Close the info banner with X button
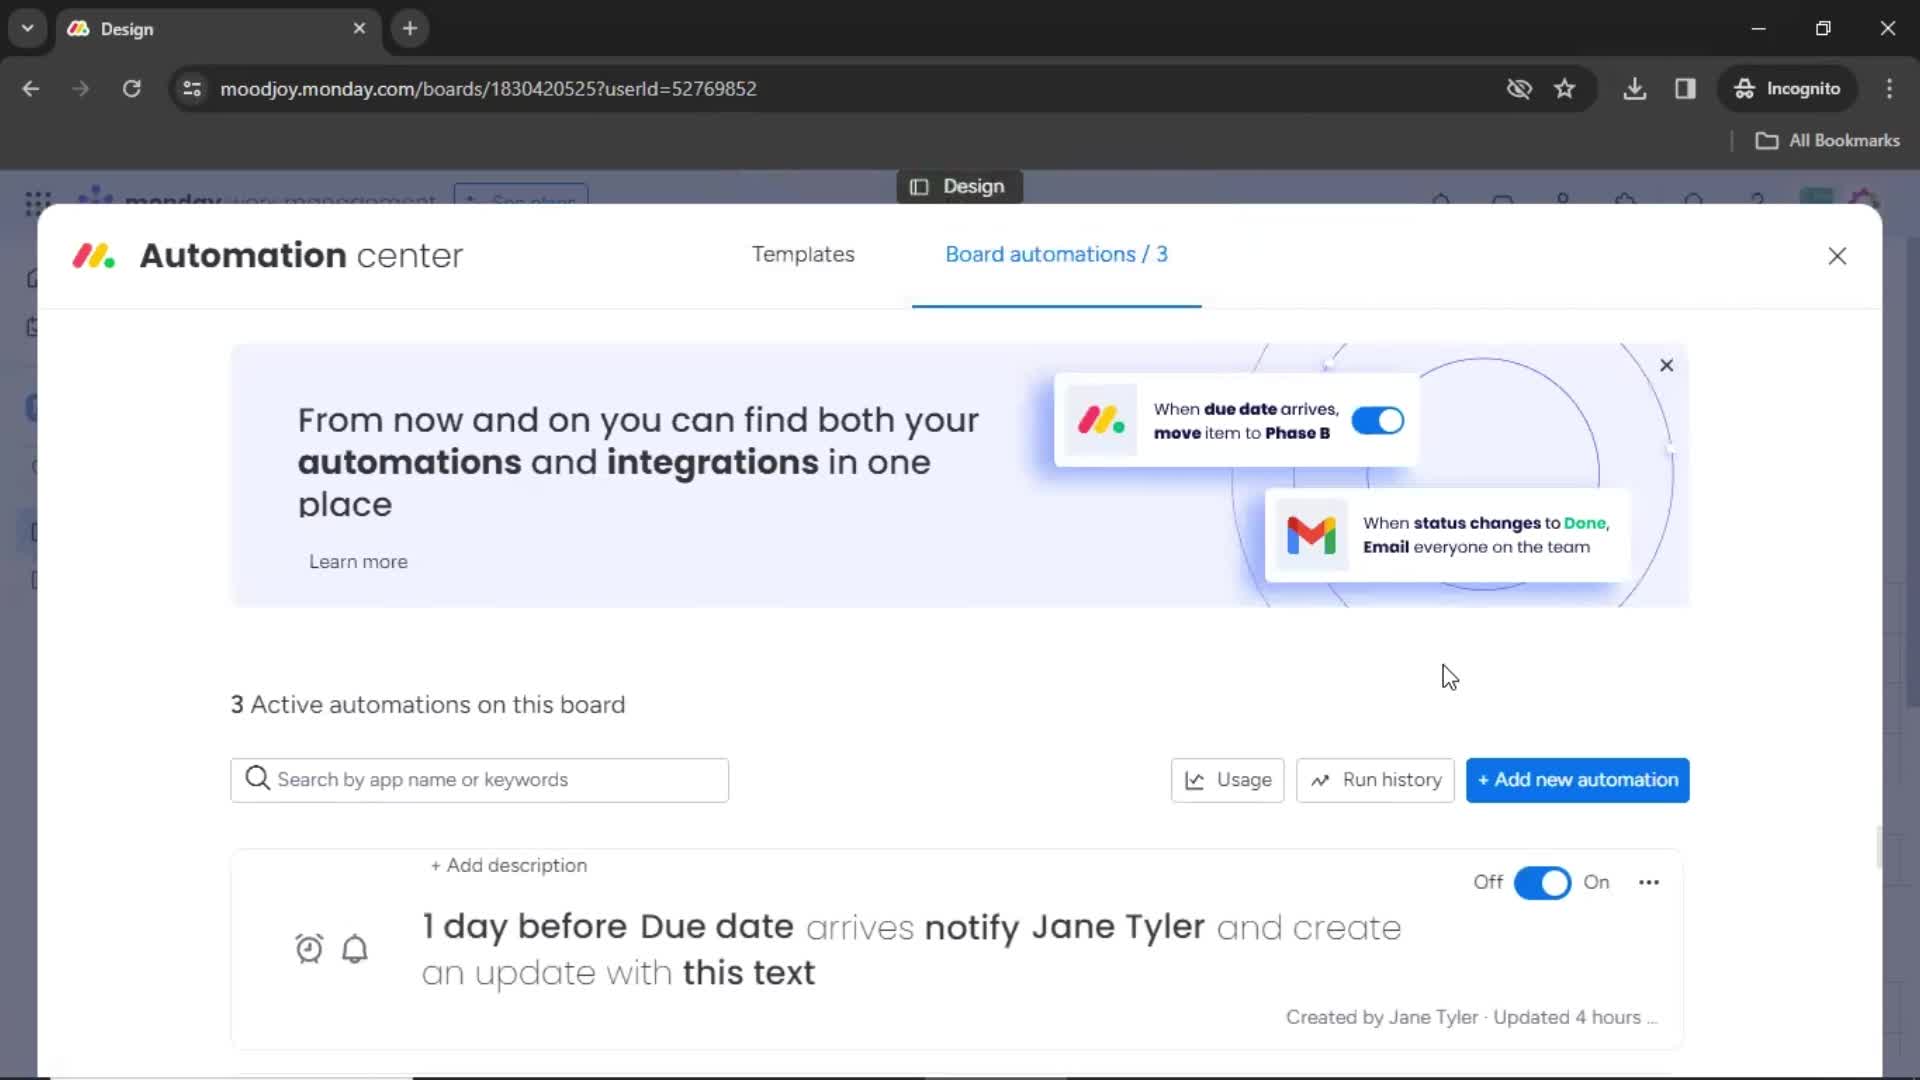Screen dimensions: 1920x1080 (1665, 365)
